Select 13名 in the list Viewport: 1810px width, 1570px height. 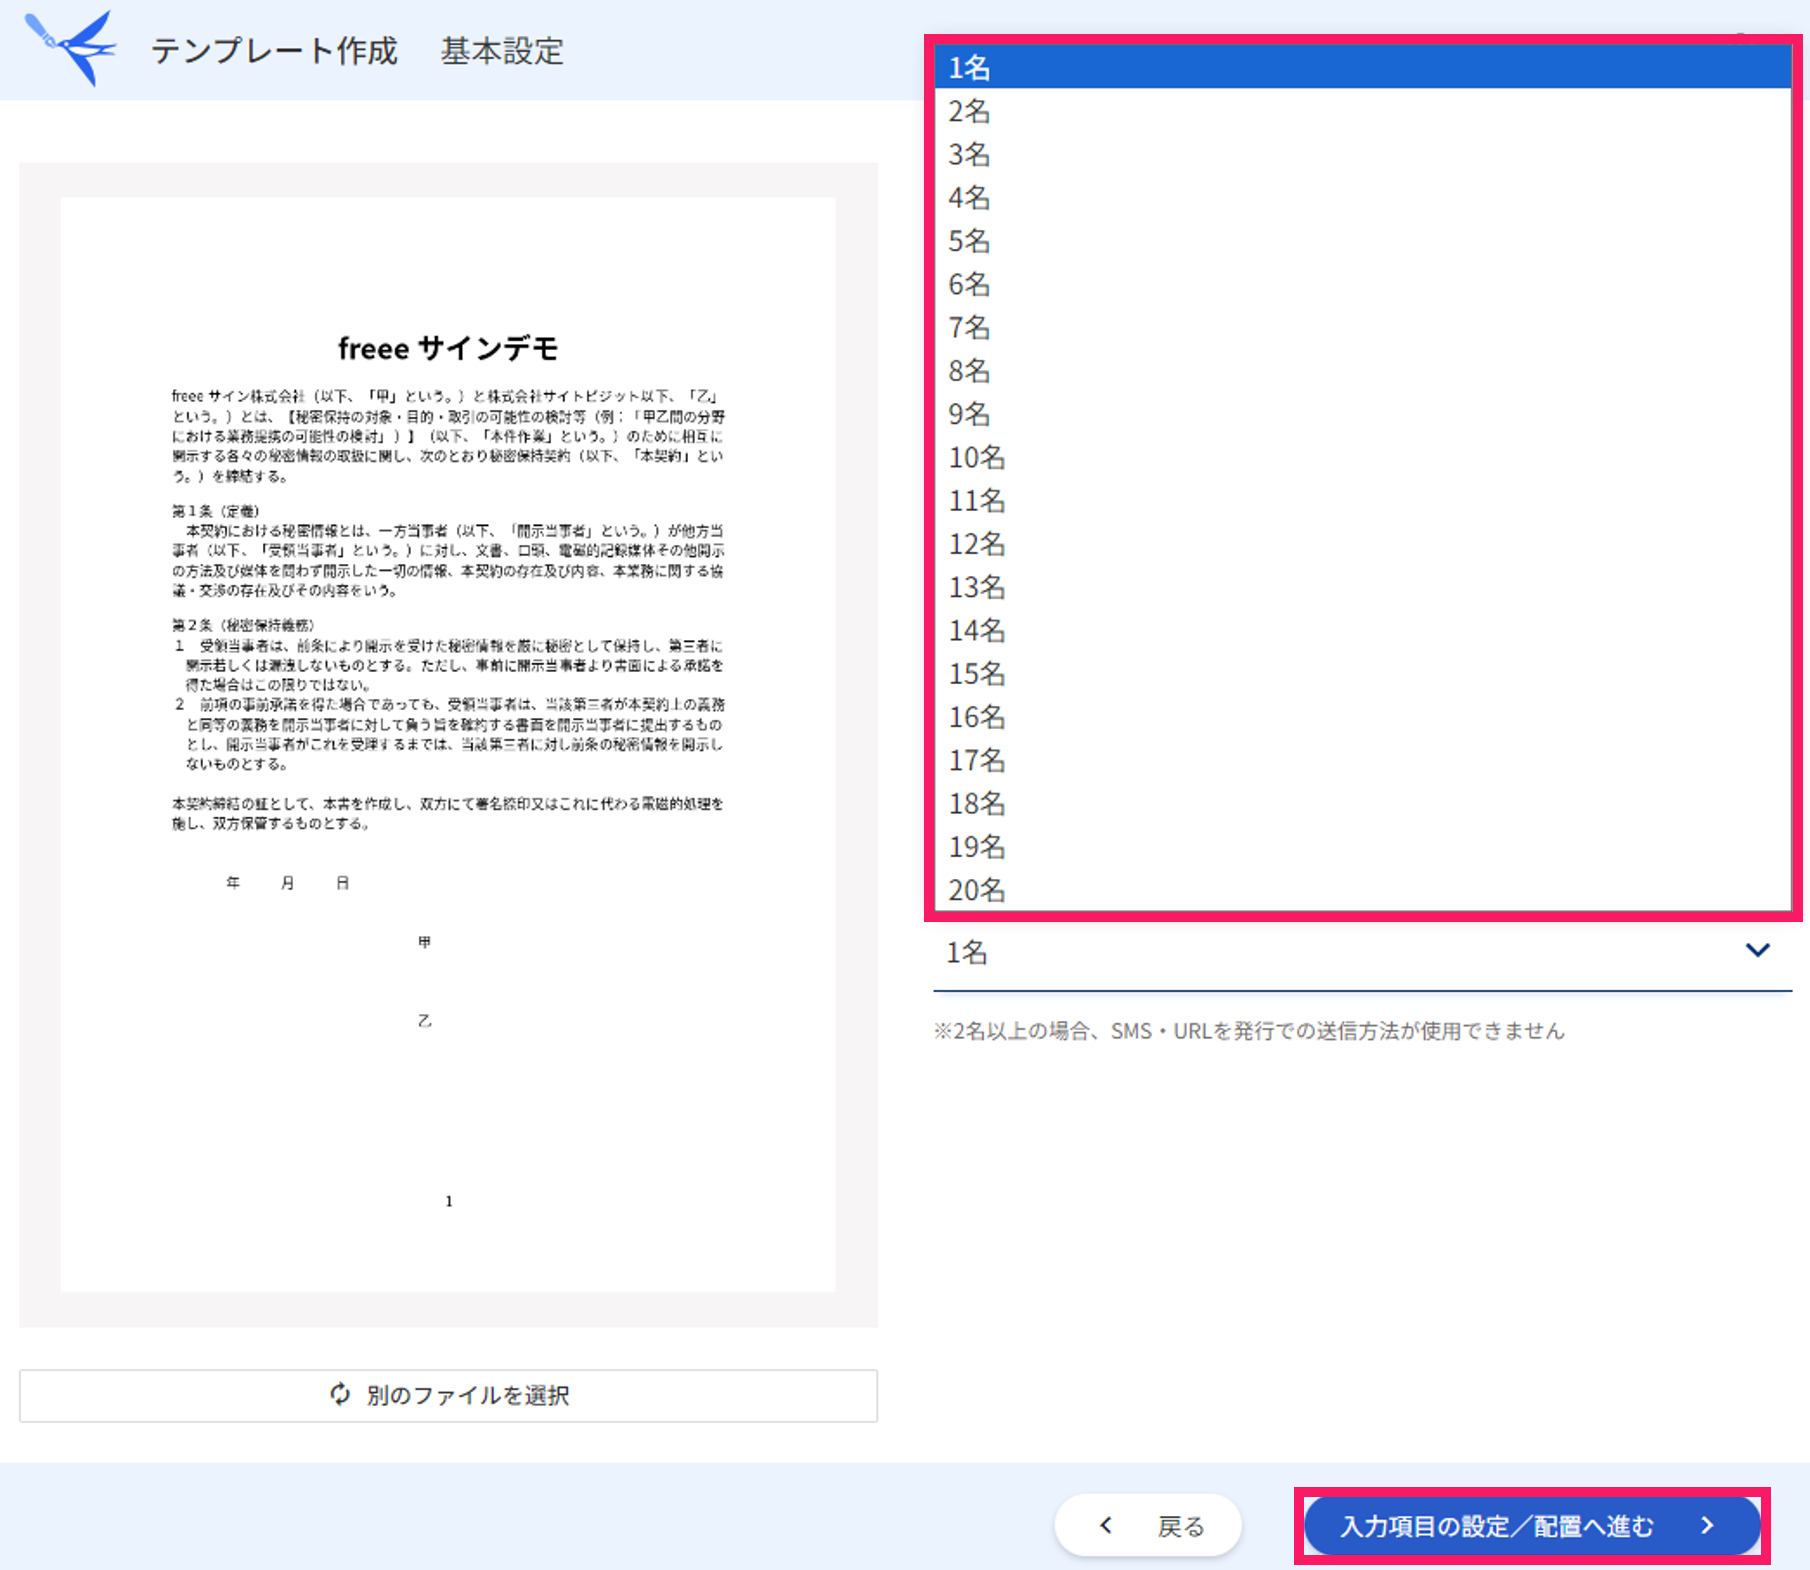[x=1362, y=587]
